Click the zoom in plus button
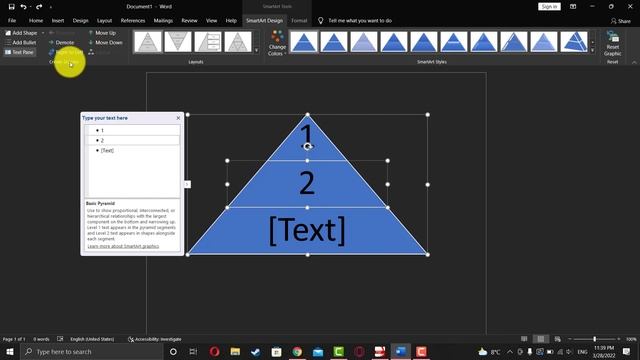640x360 pixels. pyautogui.click(x=619, y=339)
